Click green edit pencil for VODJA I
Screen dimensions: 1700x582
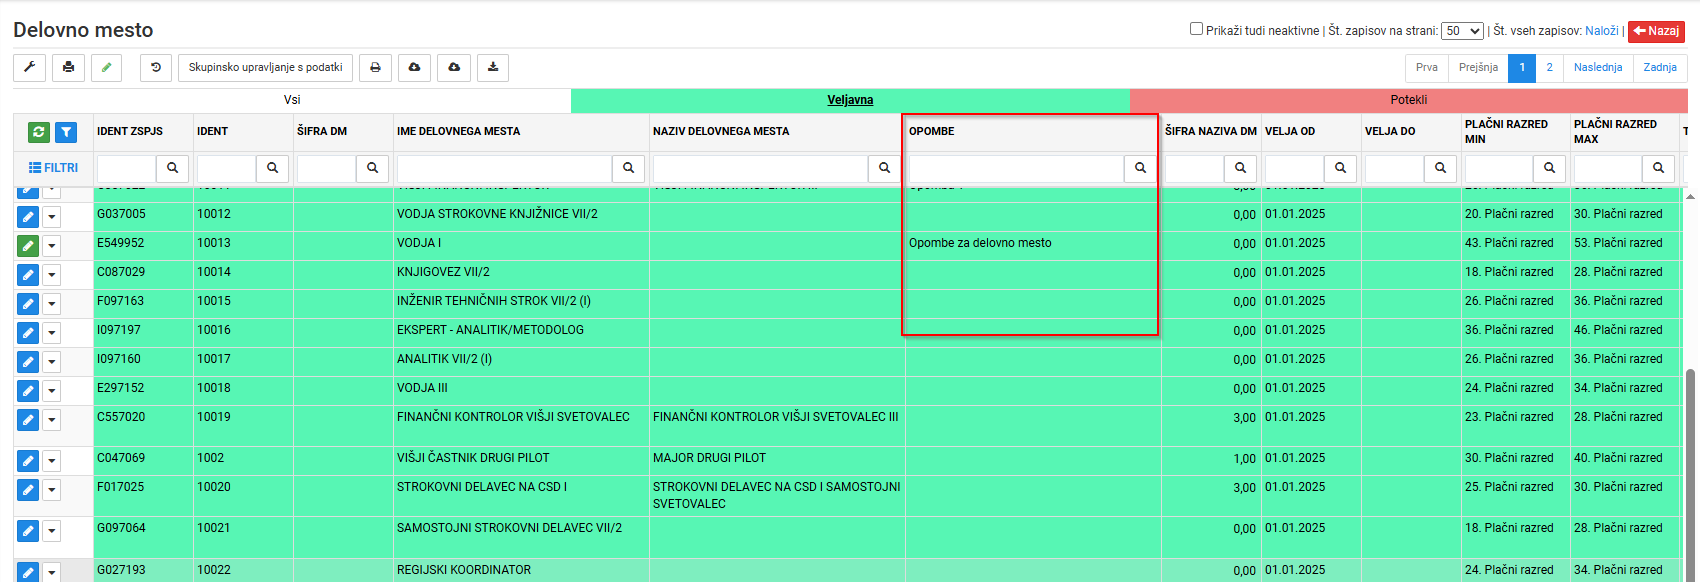[28, 246]
